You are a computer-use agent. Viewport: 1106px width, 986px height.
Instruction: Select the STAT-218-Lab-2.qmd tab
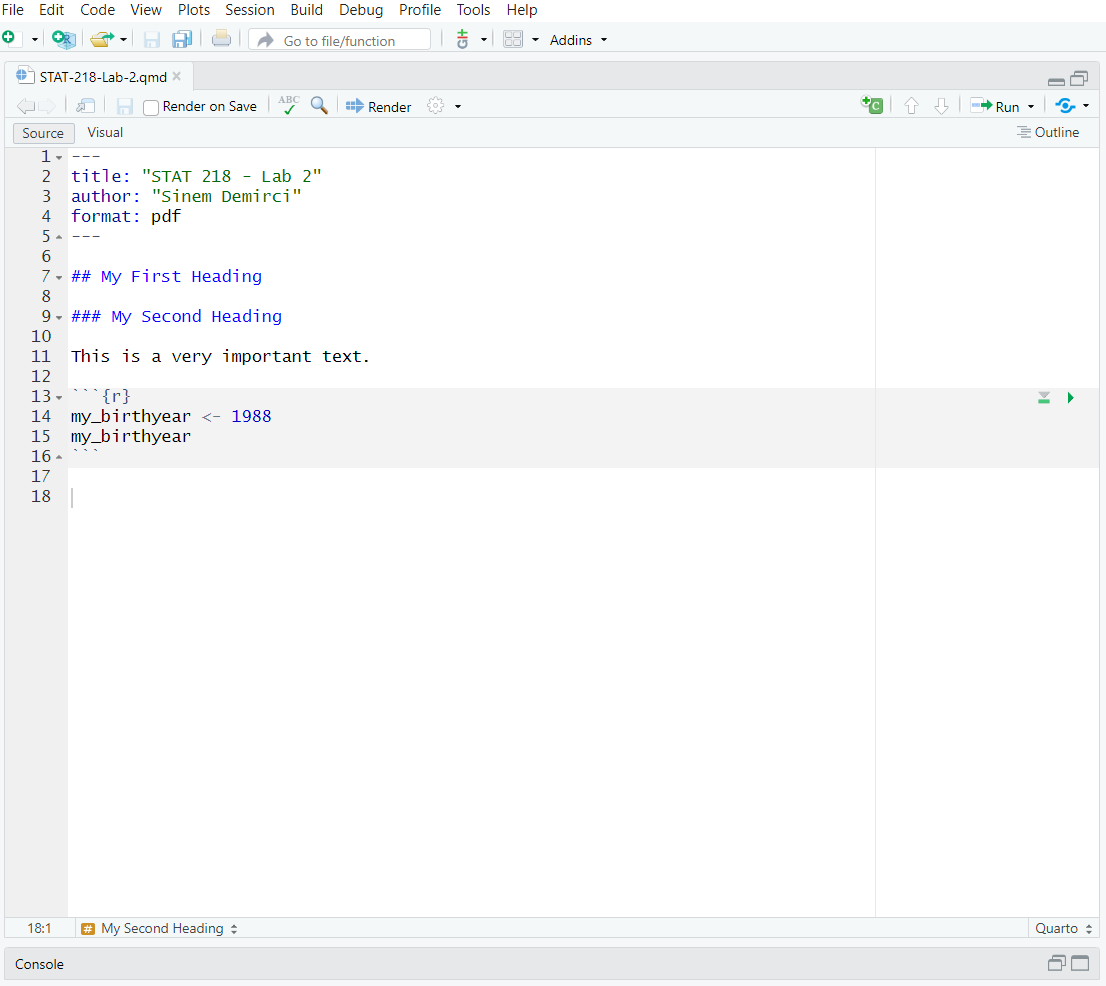[102, 77]
